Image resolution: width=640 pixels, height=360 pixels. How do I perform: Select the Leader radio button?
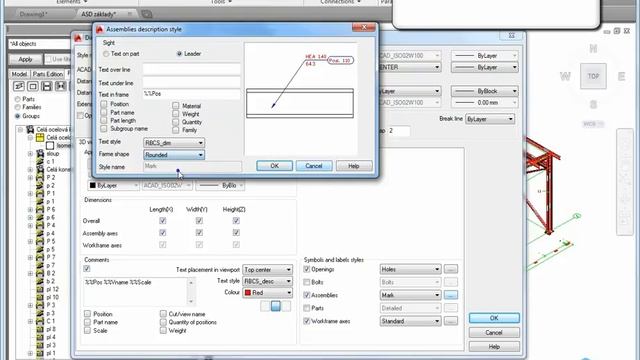[x=179, y=54]
